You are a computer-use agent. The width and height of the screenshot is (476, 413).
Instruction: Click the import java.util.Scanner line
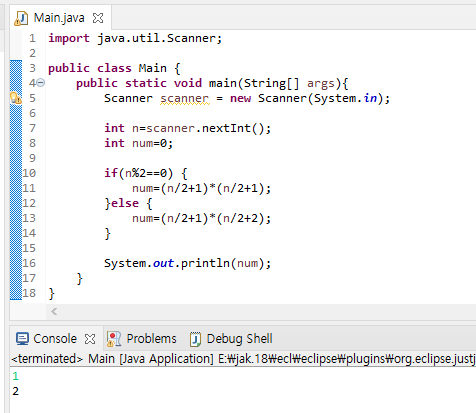tap(135, 38)
